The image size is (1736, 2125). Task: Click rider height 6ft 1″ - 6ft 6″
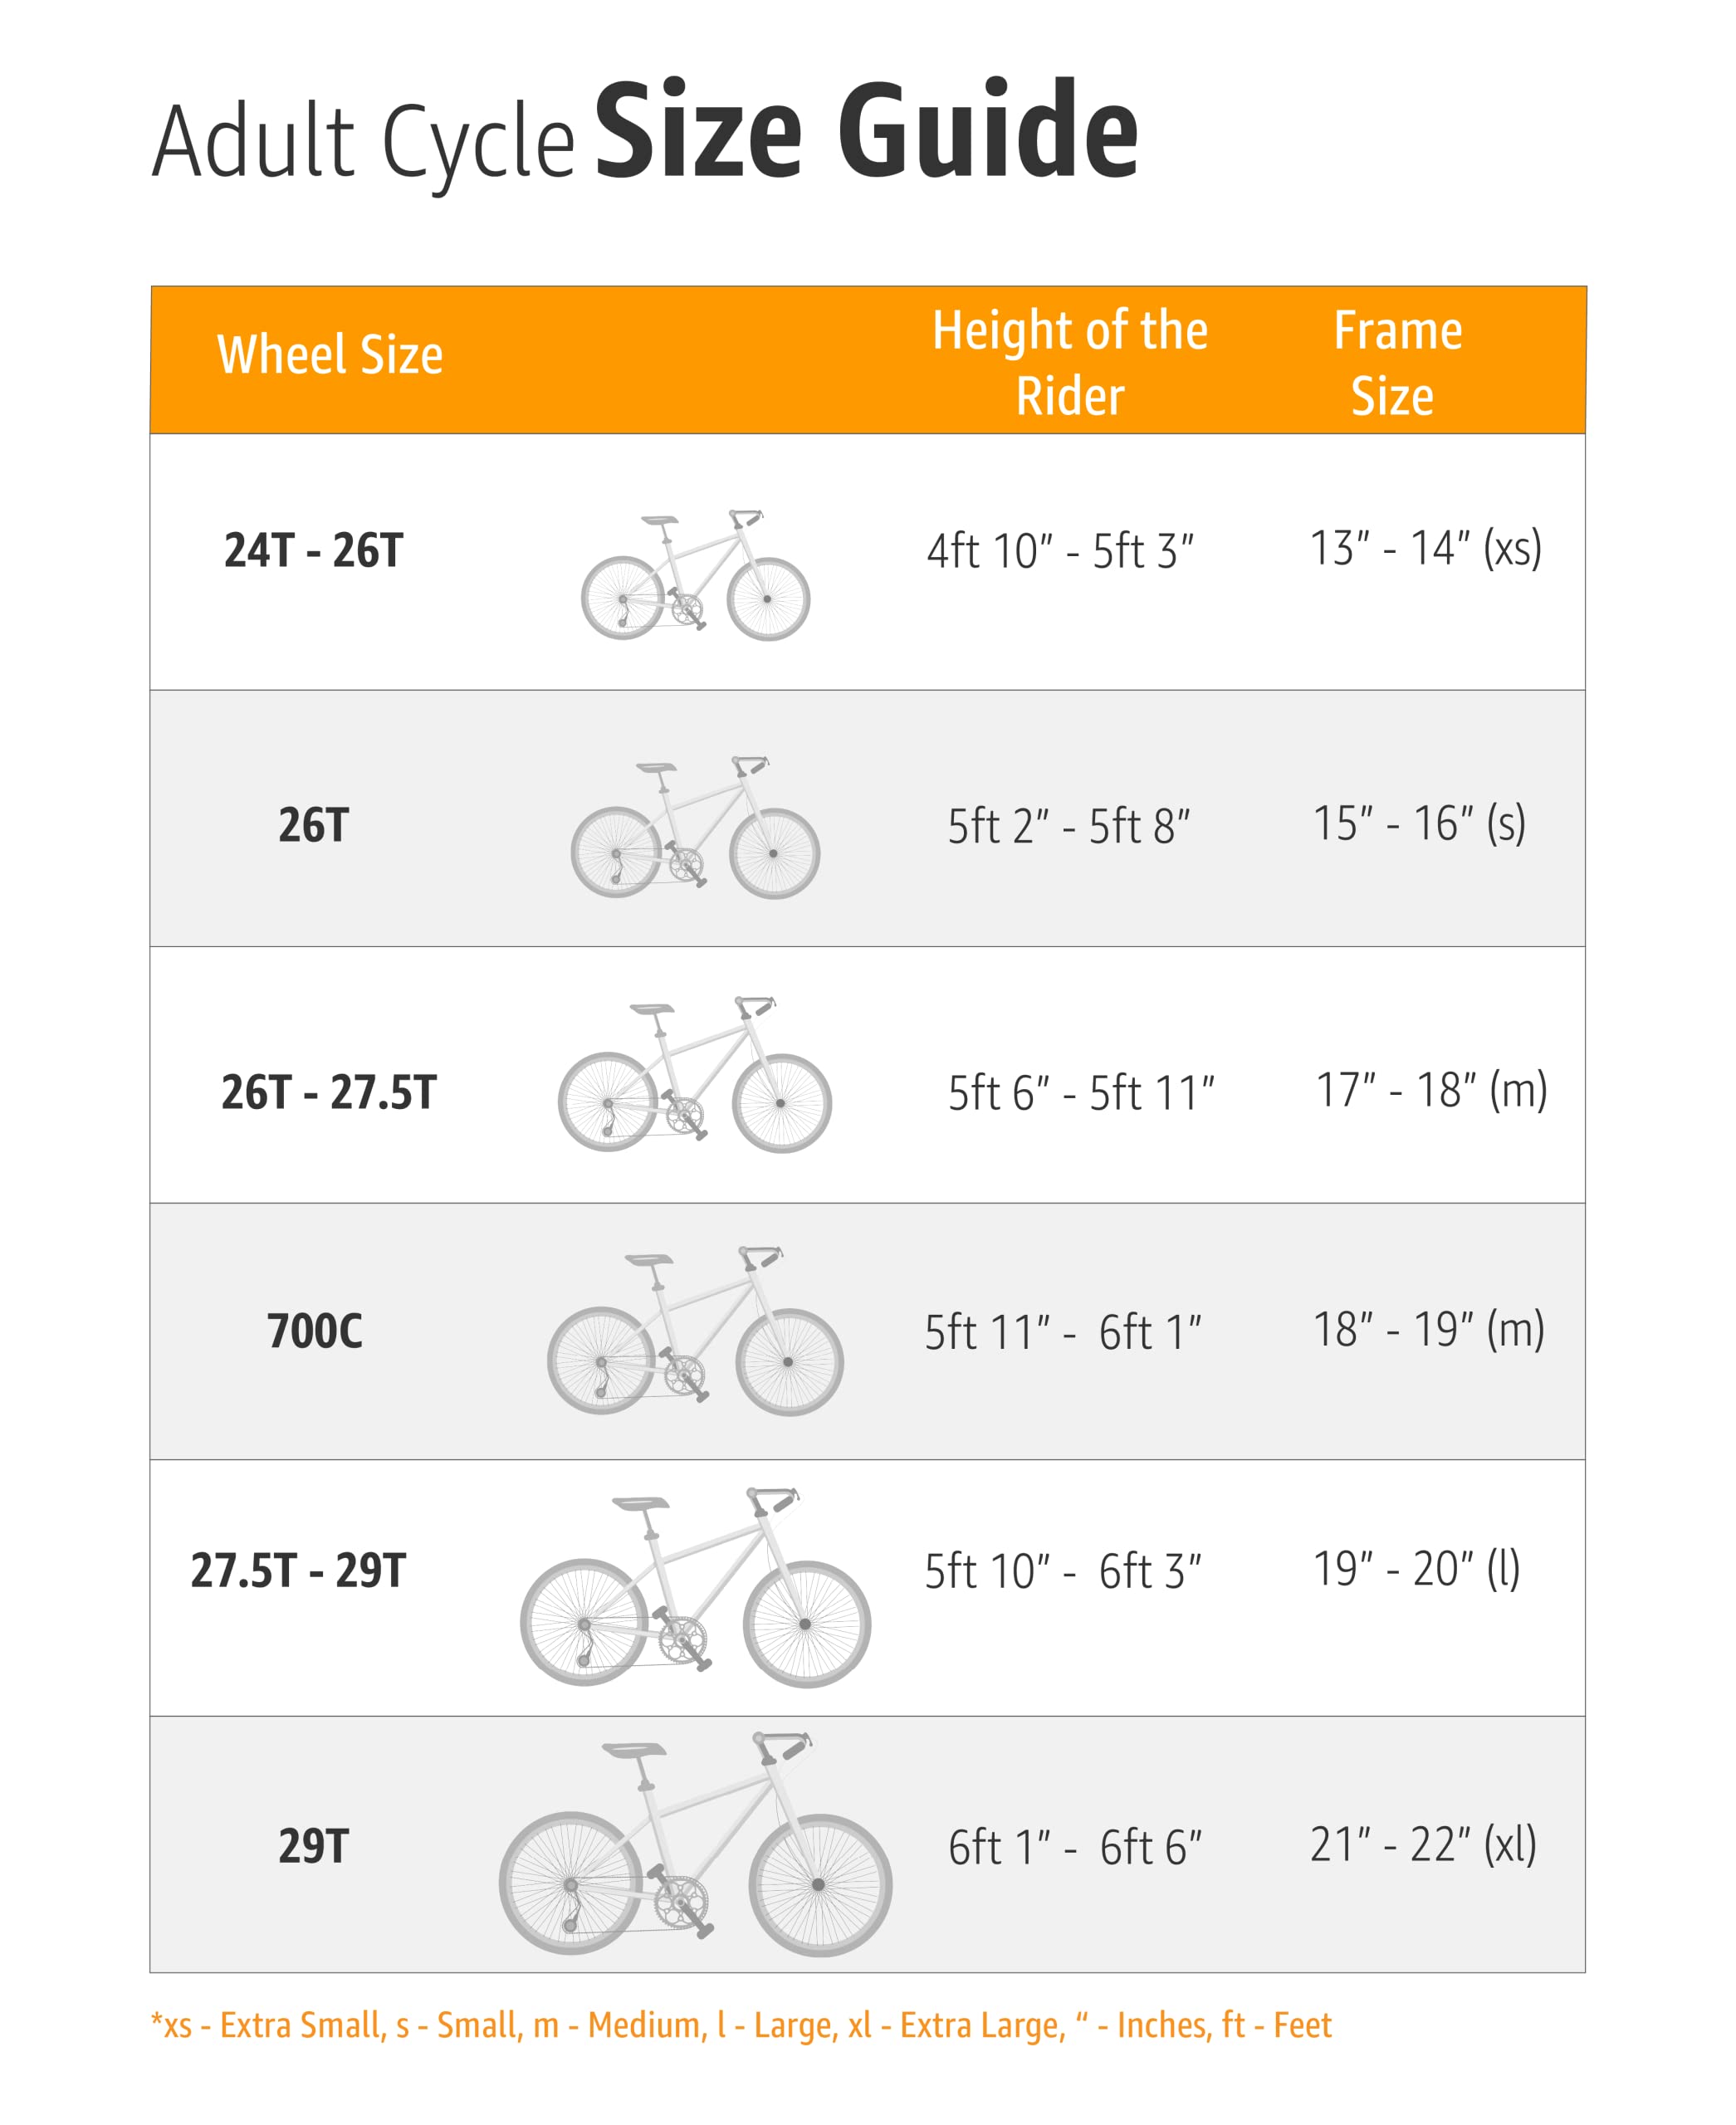1074,1848
